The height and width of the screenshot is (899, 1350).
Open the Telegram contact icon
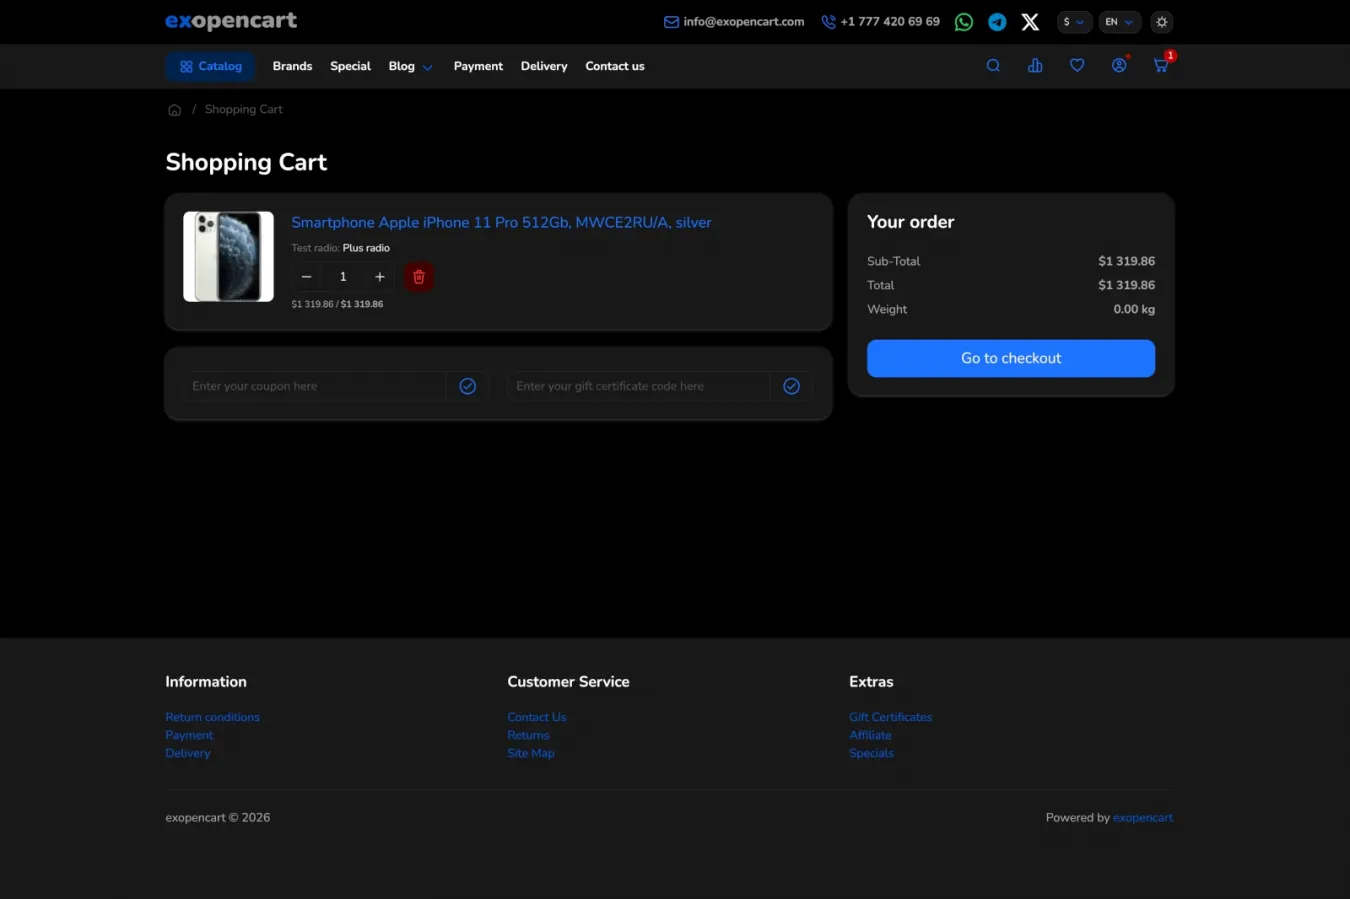coord(997,22)
